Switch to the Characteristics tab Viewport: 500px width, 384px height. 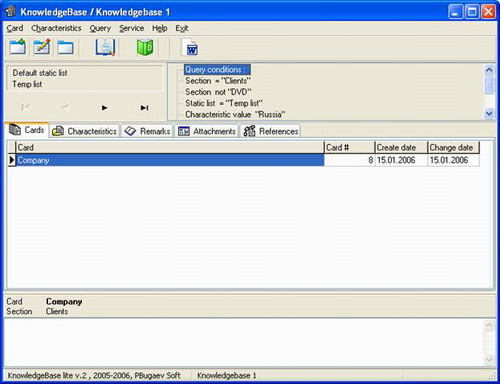coord(85,131)
